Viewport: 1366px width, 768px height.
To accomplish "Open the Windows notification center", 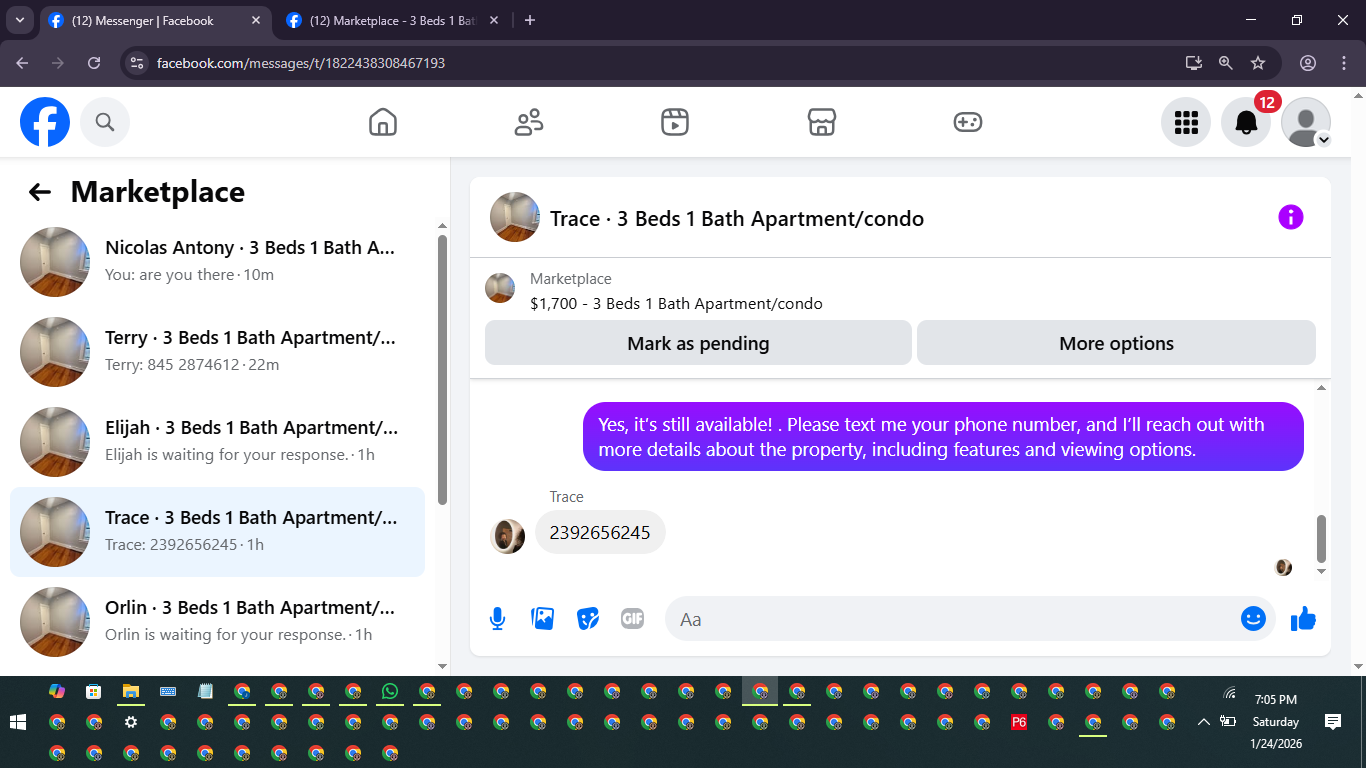I will [1333, 722].
